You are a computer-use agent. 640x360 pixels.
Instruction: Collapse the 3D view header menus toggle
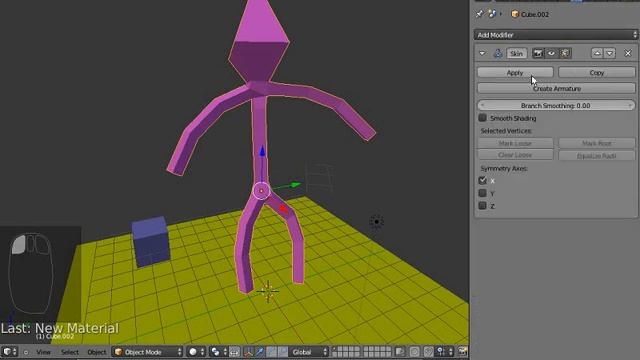click(x=26, y=352)
